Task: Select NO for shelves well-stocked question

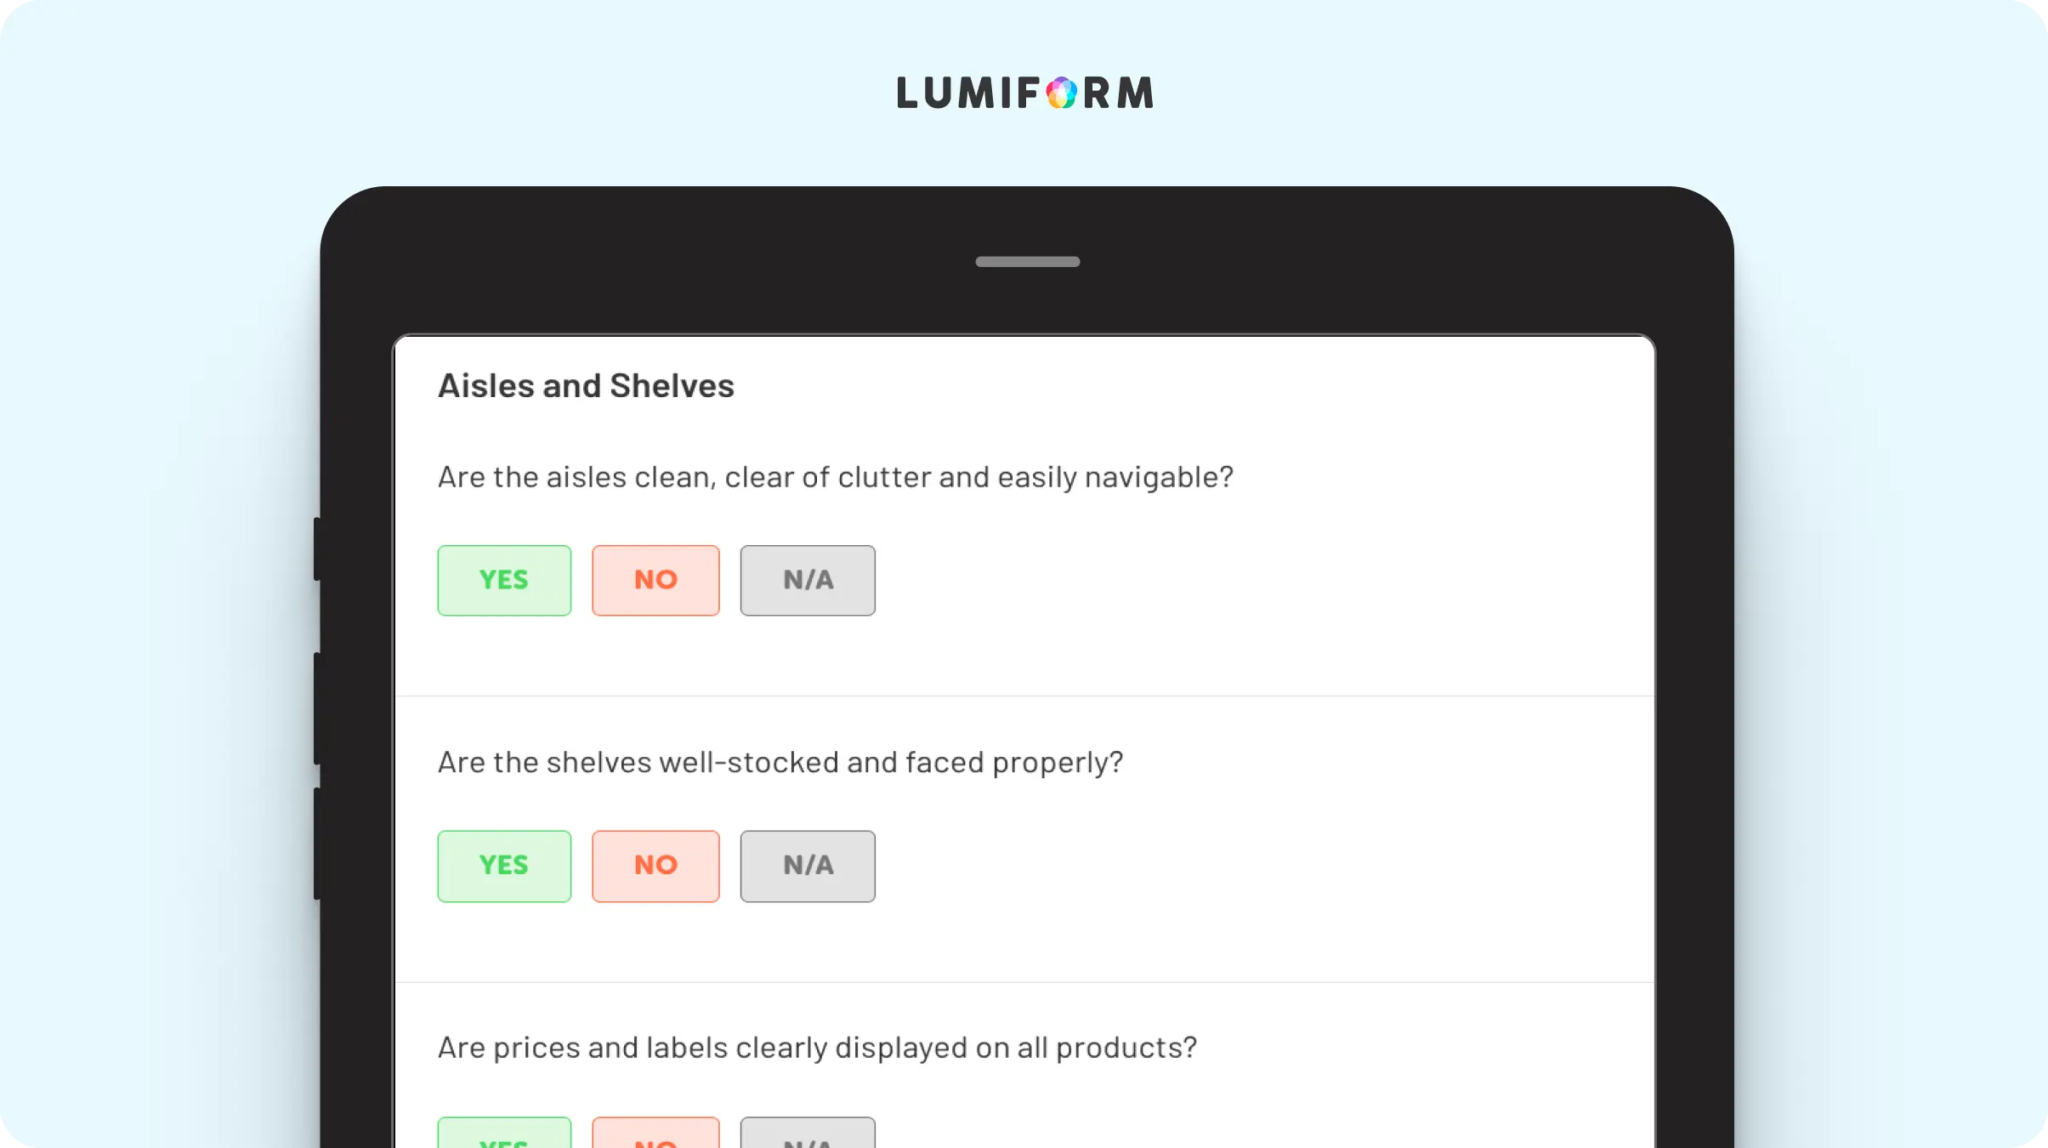Action: [x=655, y=866]
